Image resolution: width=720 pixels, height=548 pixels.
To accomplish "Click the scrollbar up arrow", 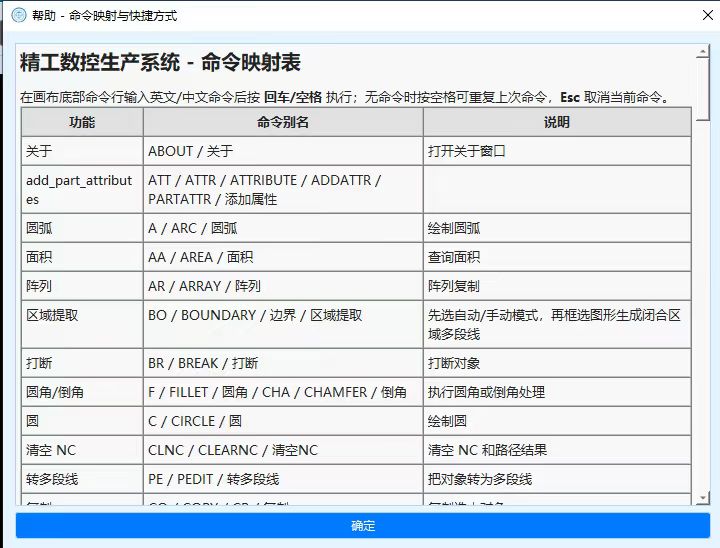I will point(703,51).
